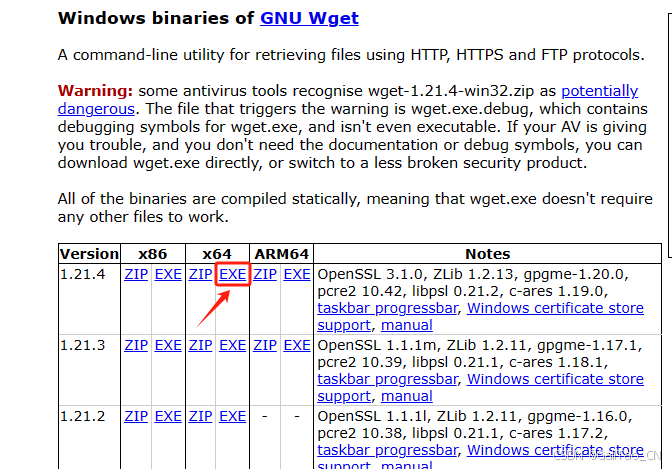672x469 pixels.
Task: Download 1.21.2 x64 ZIP
Action: 200,417
